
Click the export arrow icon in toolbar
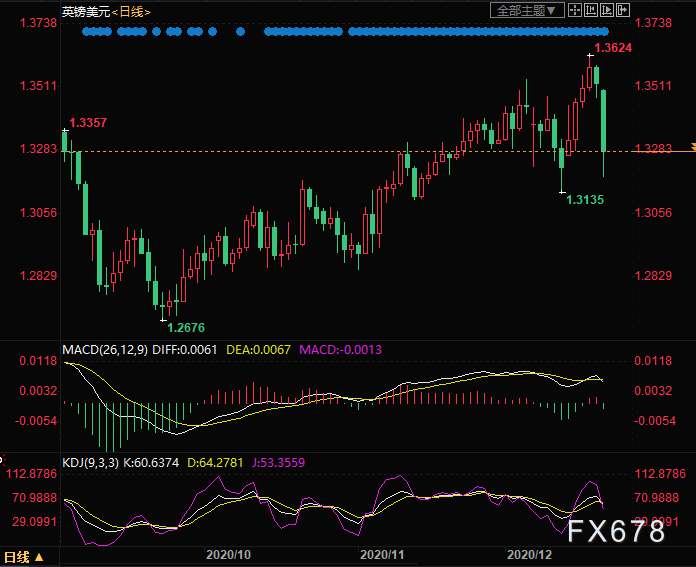point(622,10)
